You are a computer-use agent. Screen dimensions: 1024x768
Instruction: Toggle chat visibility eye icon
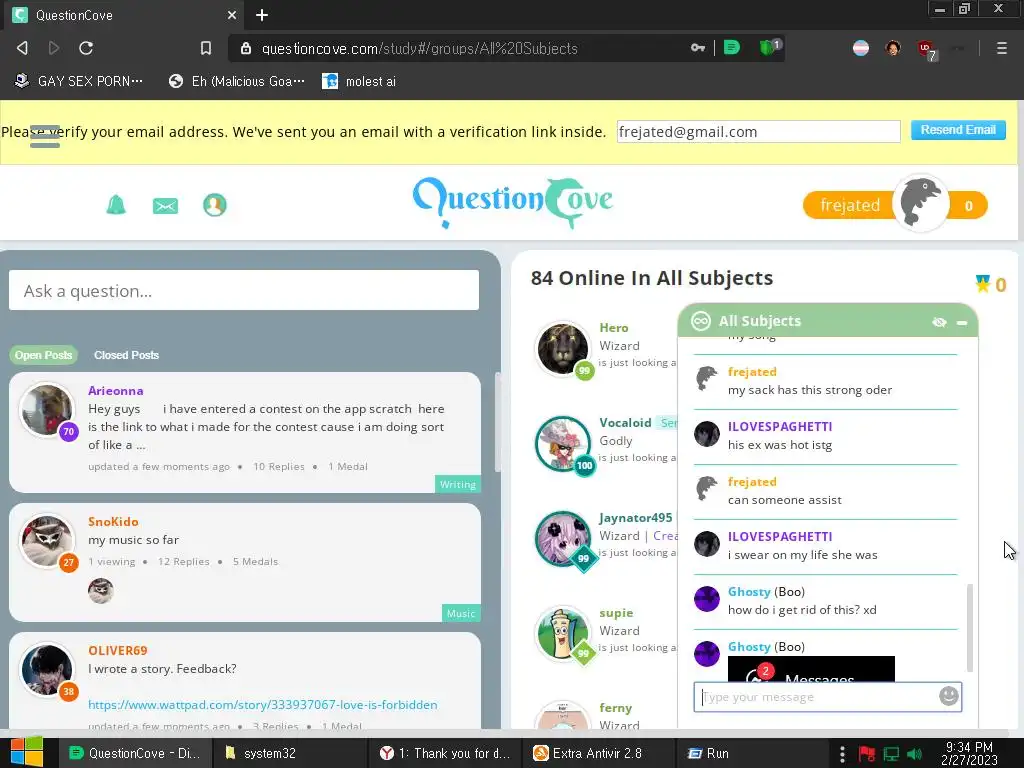pyautogui.click(x=939, y=322)
